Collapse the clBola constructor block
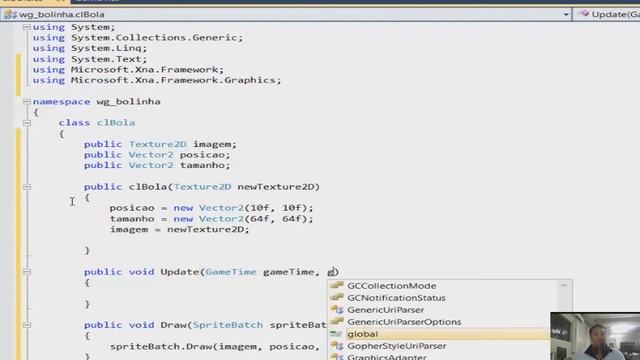Viewport: 640px width, 360px height. point(27,187)
